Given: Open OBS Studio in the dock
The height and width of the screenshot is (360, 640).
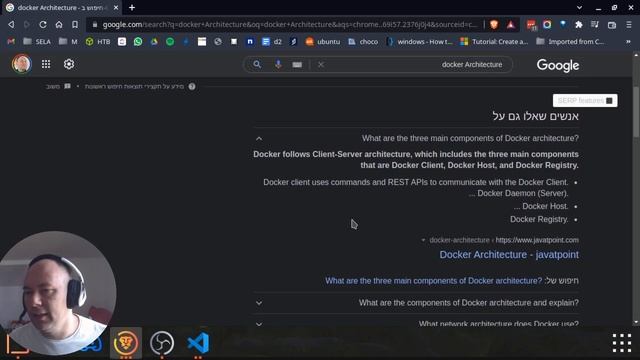Looking at the screenshot, I should [x=162, y=343].
